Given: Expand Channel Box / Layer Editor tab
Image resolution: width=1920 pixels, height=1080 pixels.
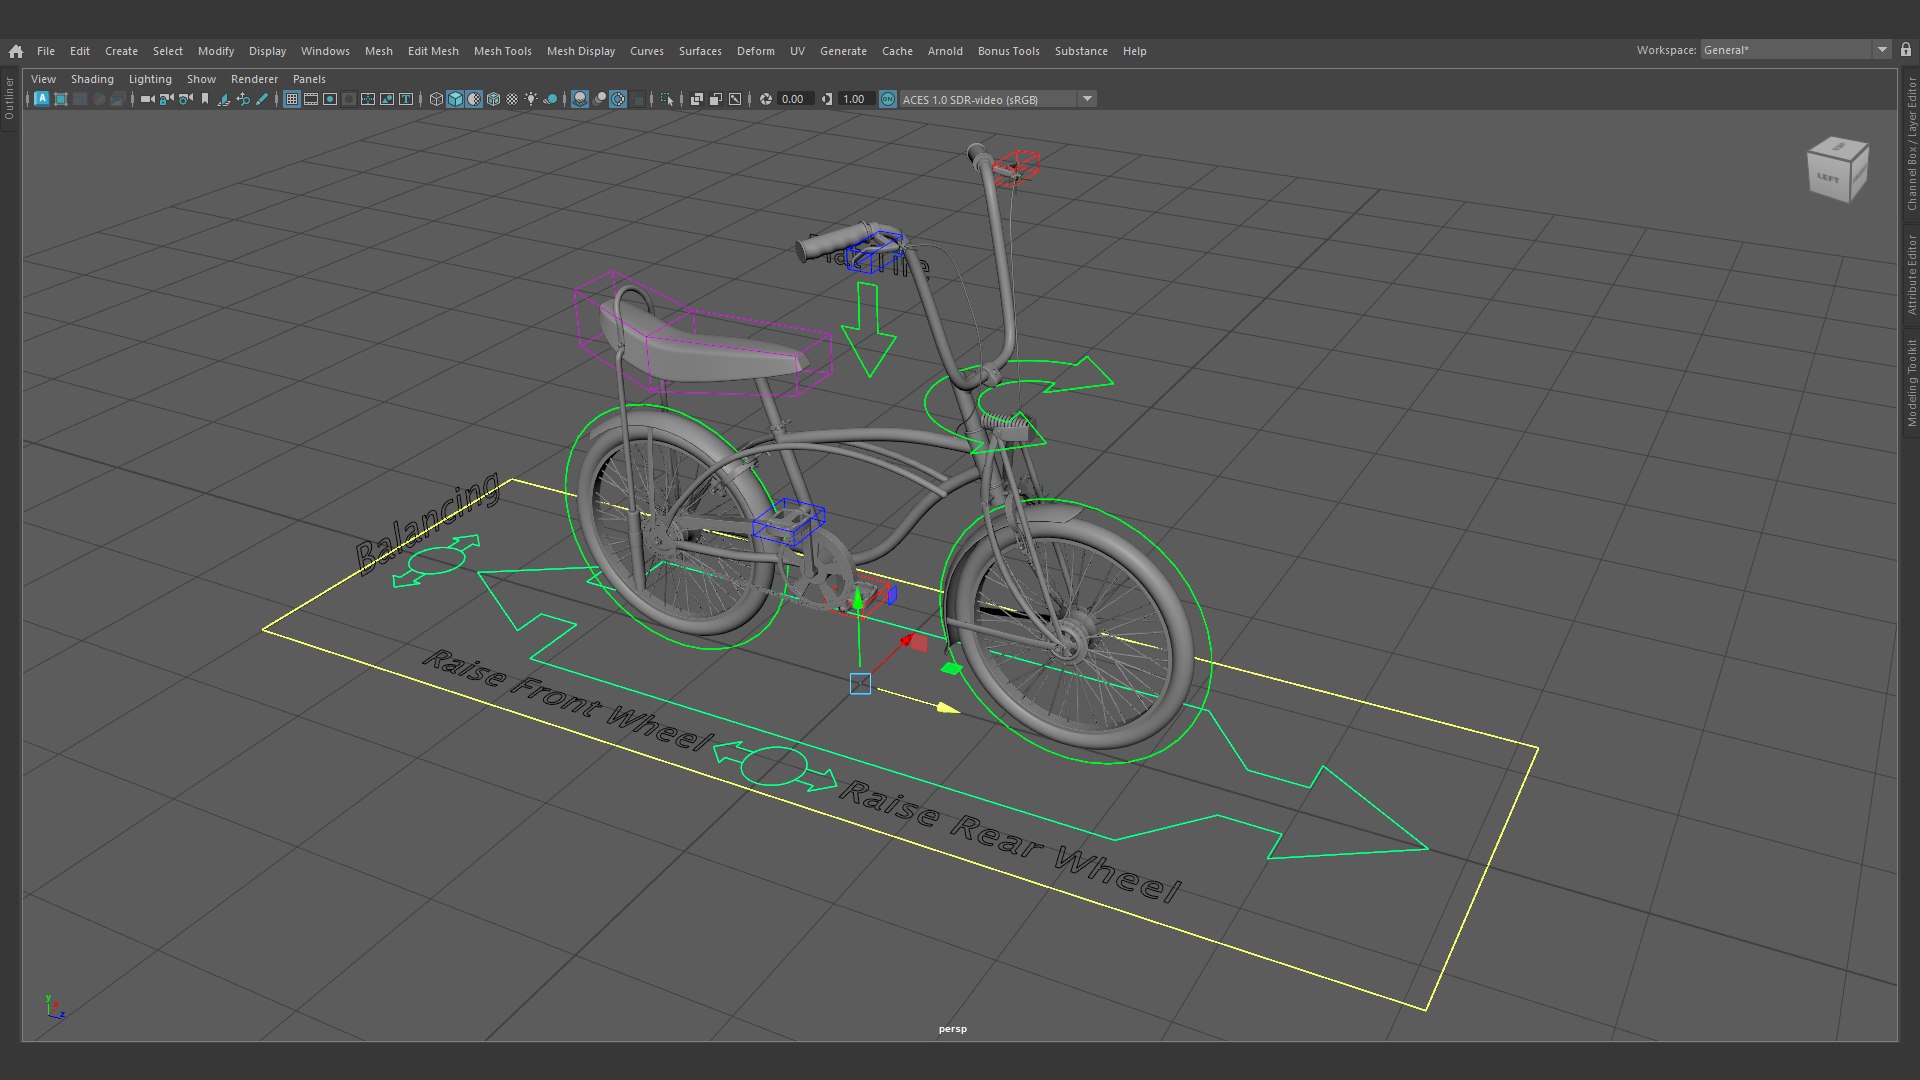Looking at the screenshot, I should tap(1911, 144).
